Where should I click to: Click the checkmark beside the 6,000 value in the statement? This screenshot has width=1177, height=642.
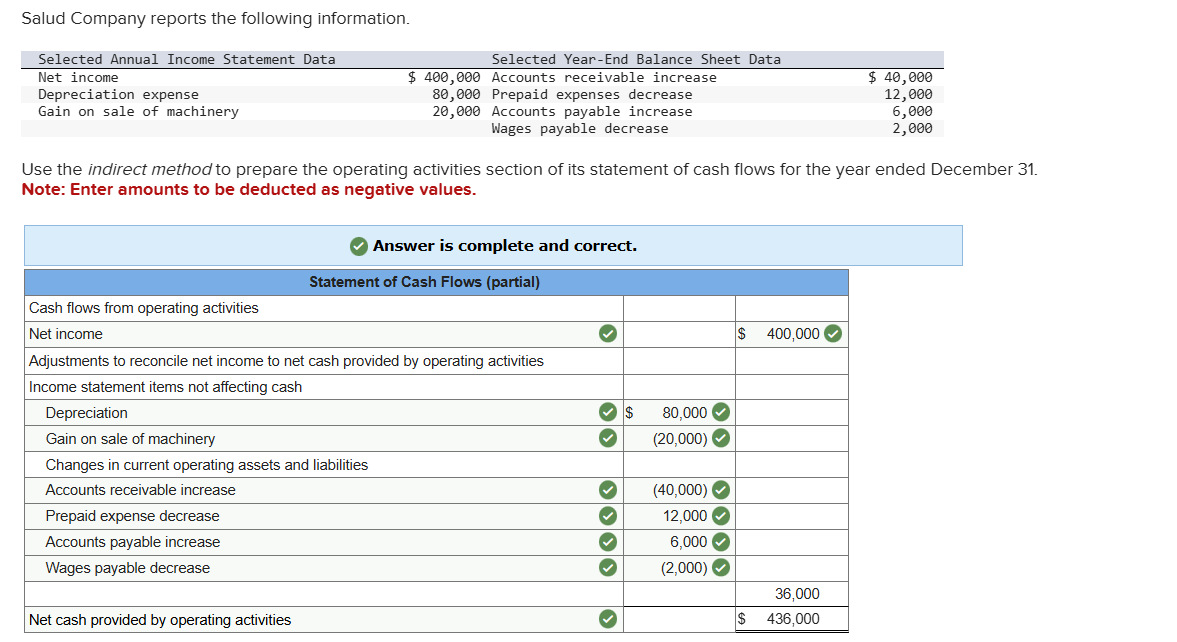click(721, 541)
